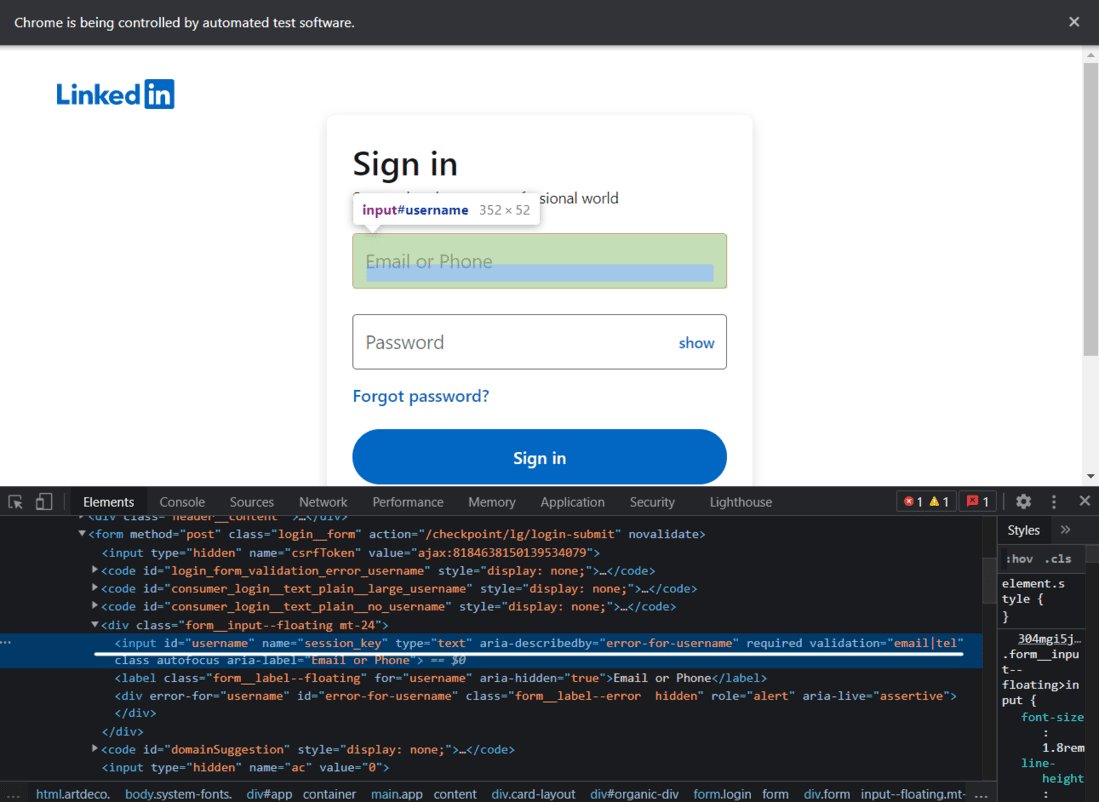Click the page scrollbar down arrow
The height and width of the screenshot is (802, 1099).
pyautogui.click(x=1091, y=477)
